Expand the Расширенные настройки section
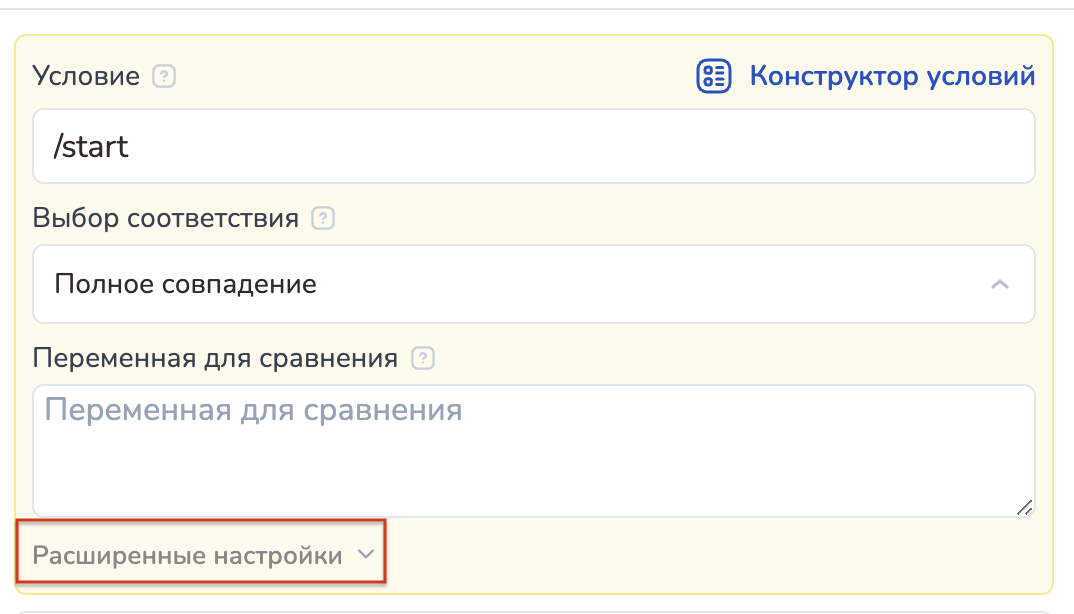The height and width of the screenshot is (614, 1074). pyautogui.click(x=188, y=556)
